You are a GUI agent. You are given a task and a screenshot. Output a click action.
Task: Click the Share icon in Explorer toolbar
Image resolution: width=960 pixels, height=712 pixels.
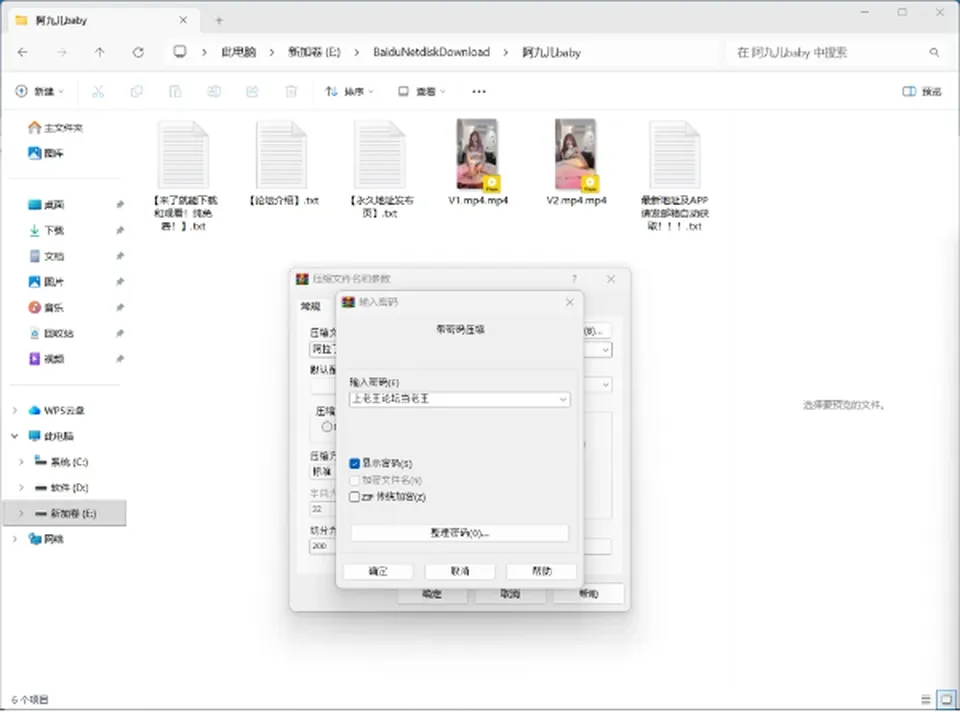(252, 92)
